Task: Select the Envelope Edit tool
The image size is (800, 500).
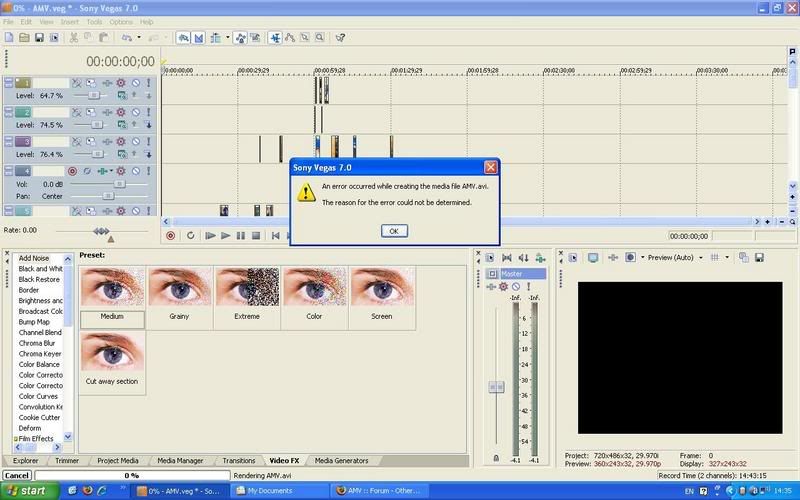Action: 290,37
